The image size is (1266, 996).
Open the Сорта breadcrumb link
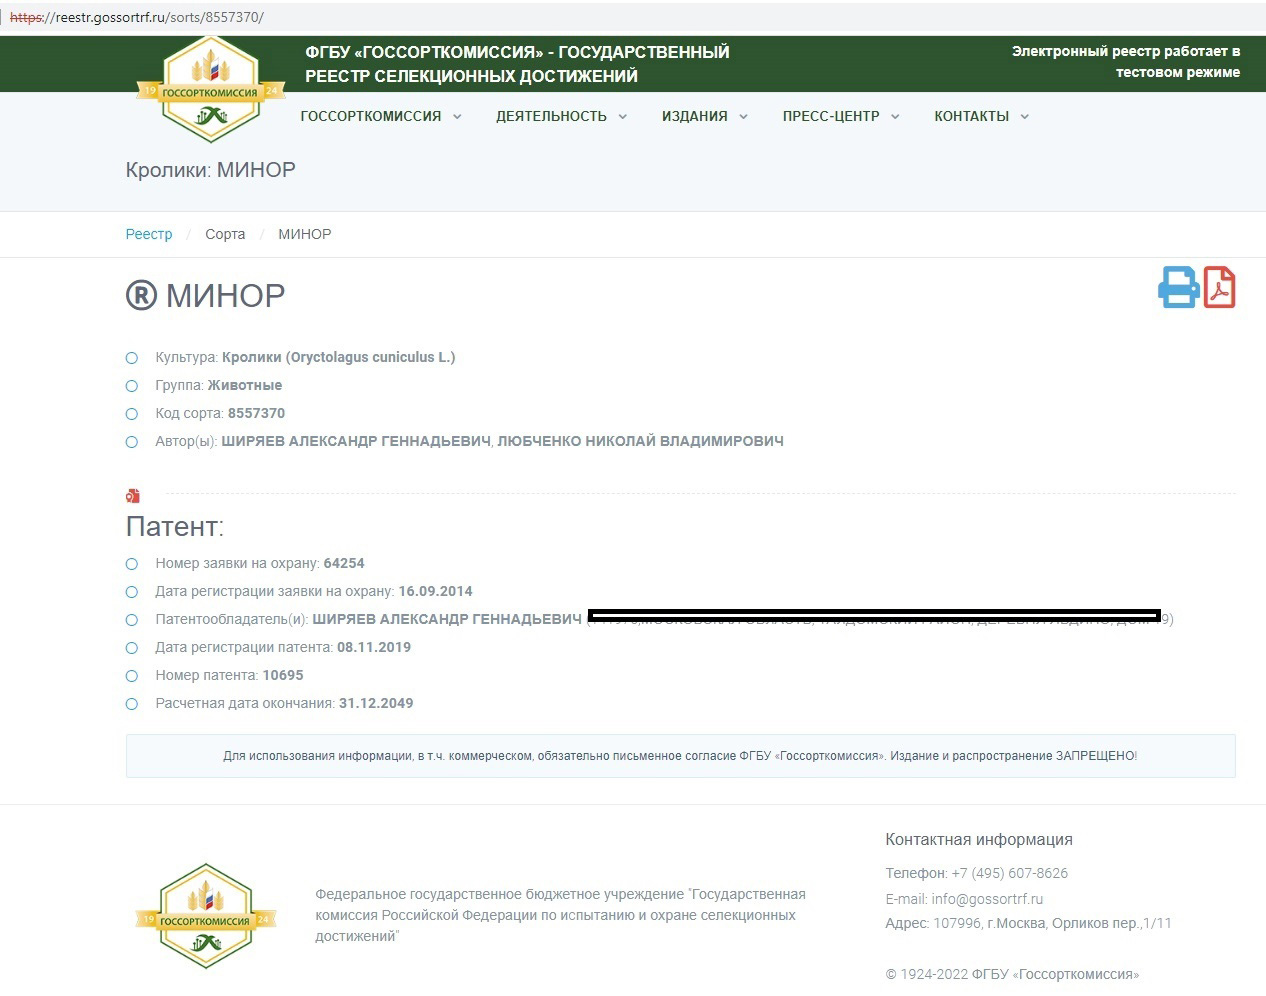[225, 234]
